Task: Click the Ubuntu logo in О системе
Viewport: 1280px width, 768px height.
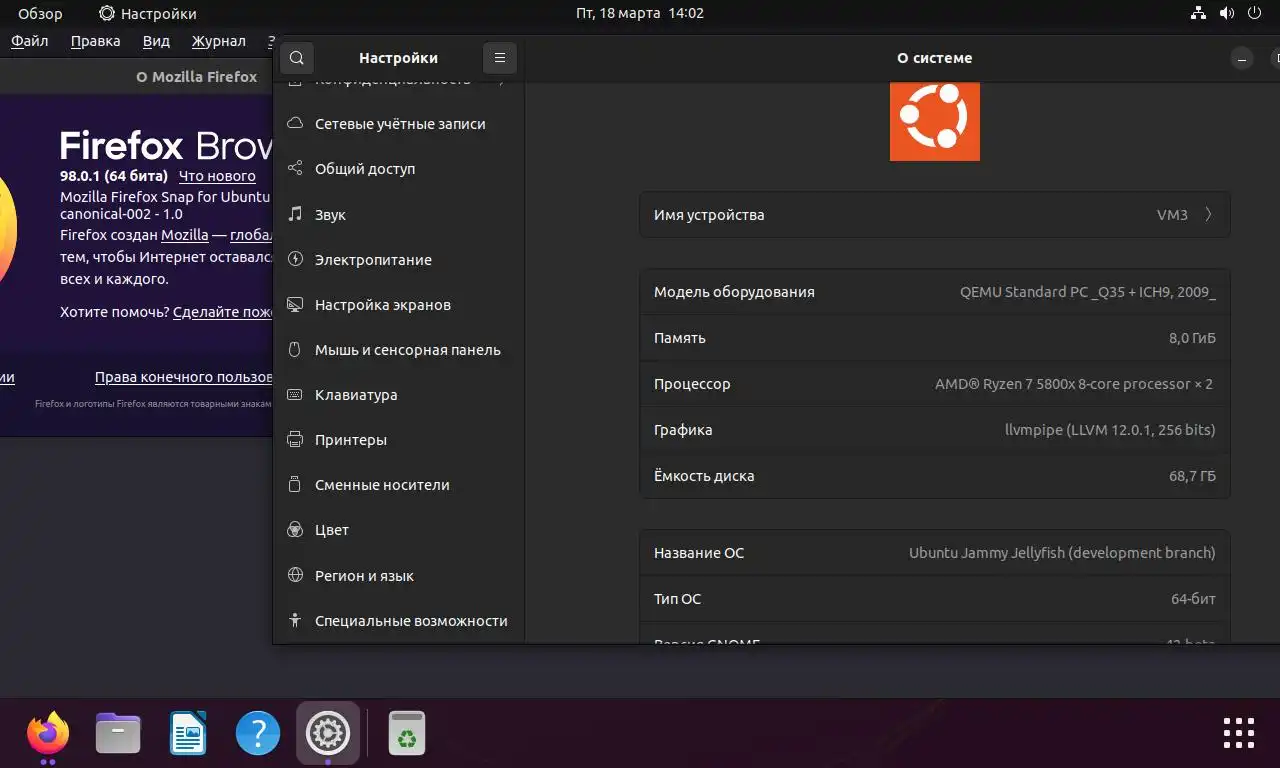Action: pyautogui.click(x=935, y=121)
